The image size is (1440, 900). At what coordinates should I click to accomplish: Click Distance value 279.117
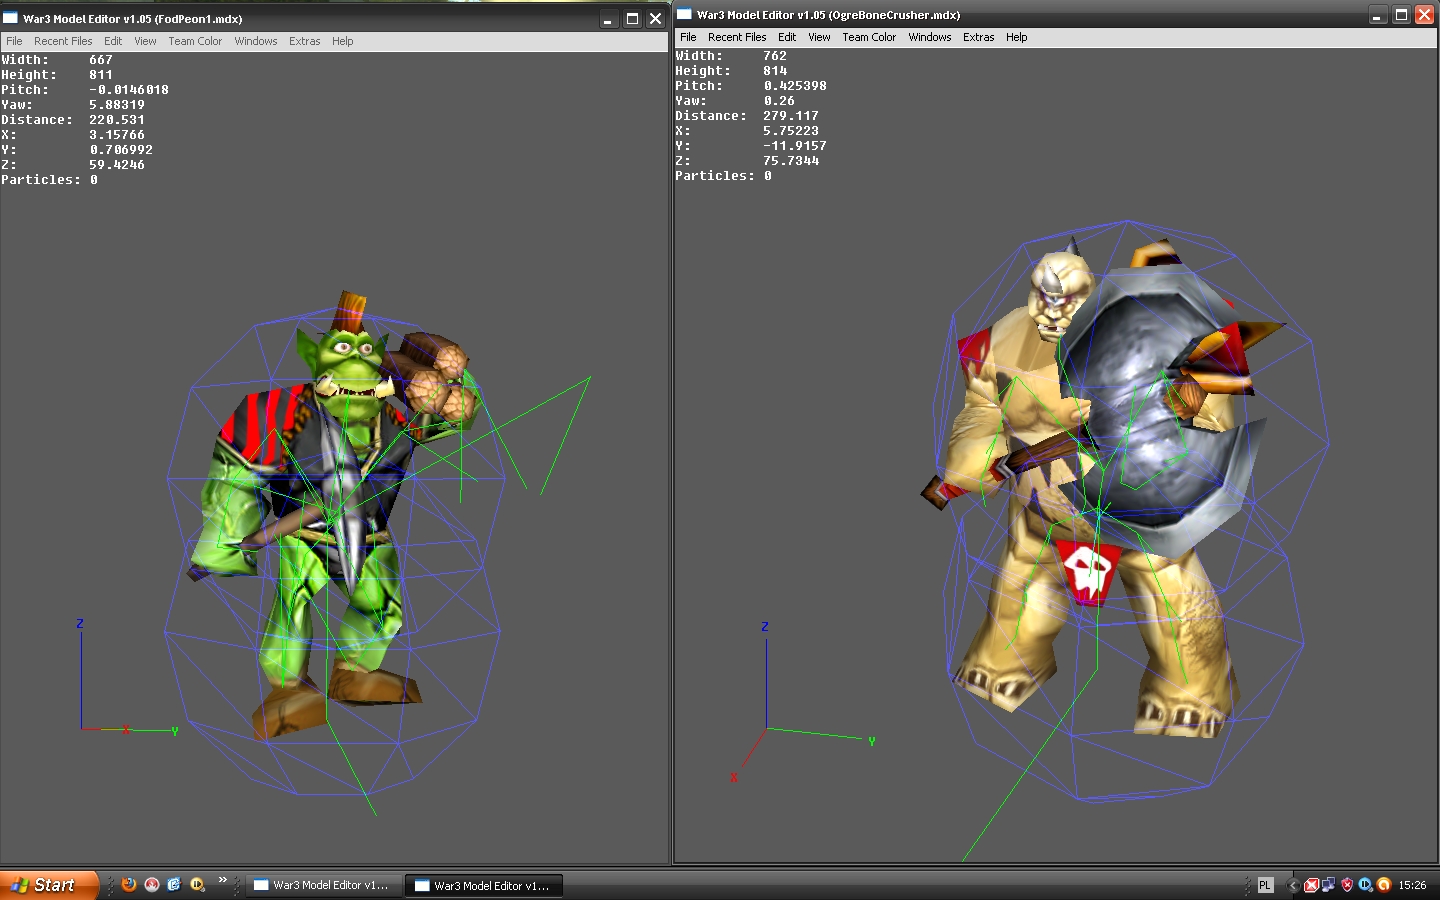[791, 116]
